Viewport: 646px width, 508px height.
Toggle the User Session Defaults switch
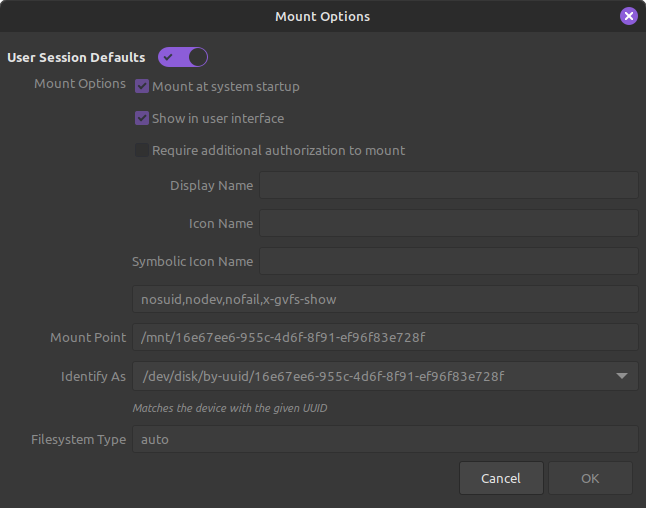pyautogui.click(x=183, y=57)
